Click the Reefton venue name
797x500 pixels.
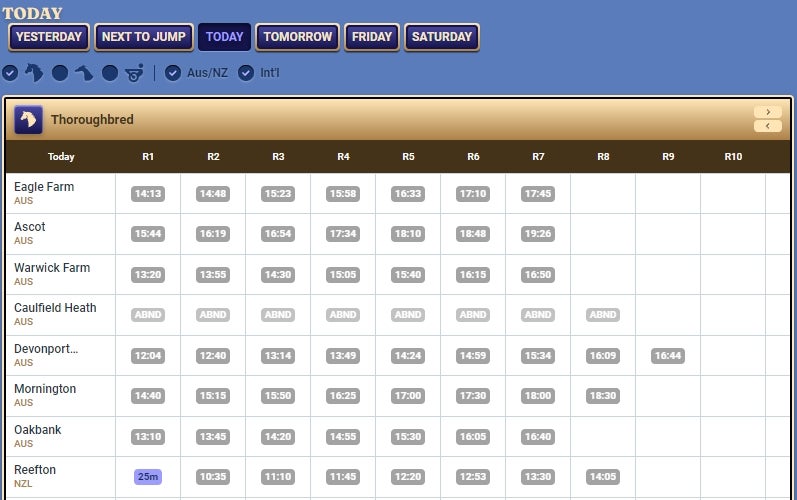pyautogui.click(x=35, y=470)
